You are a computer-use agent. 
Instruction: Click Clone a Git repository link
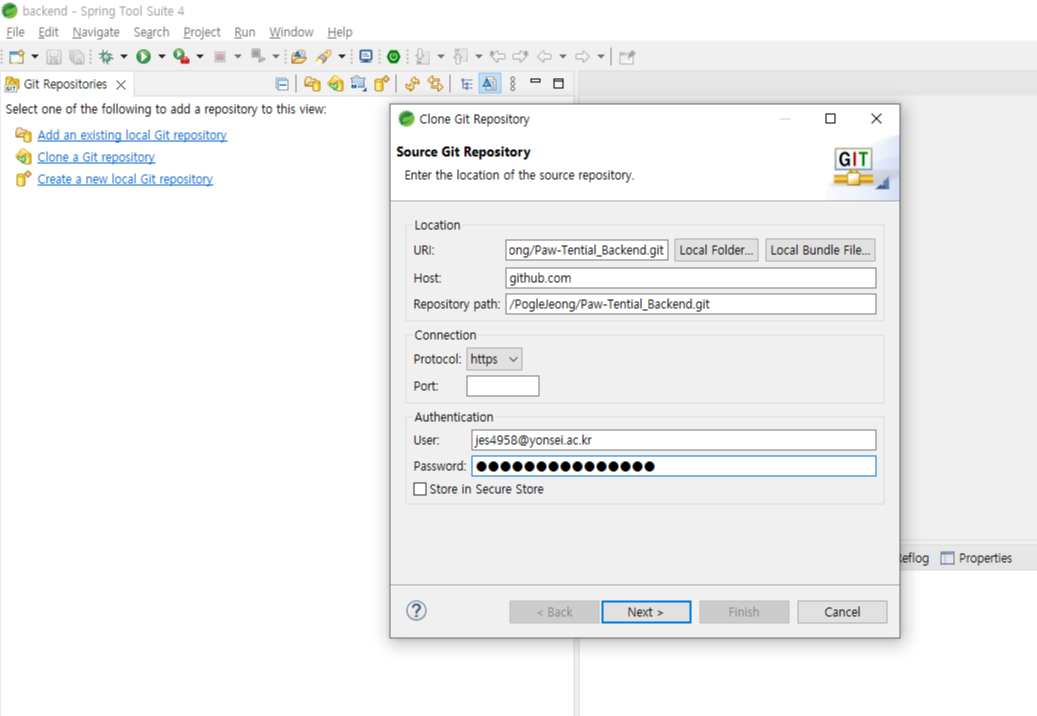click(x=96, y=157)
